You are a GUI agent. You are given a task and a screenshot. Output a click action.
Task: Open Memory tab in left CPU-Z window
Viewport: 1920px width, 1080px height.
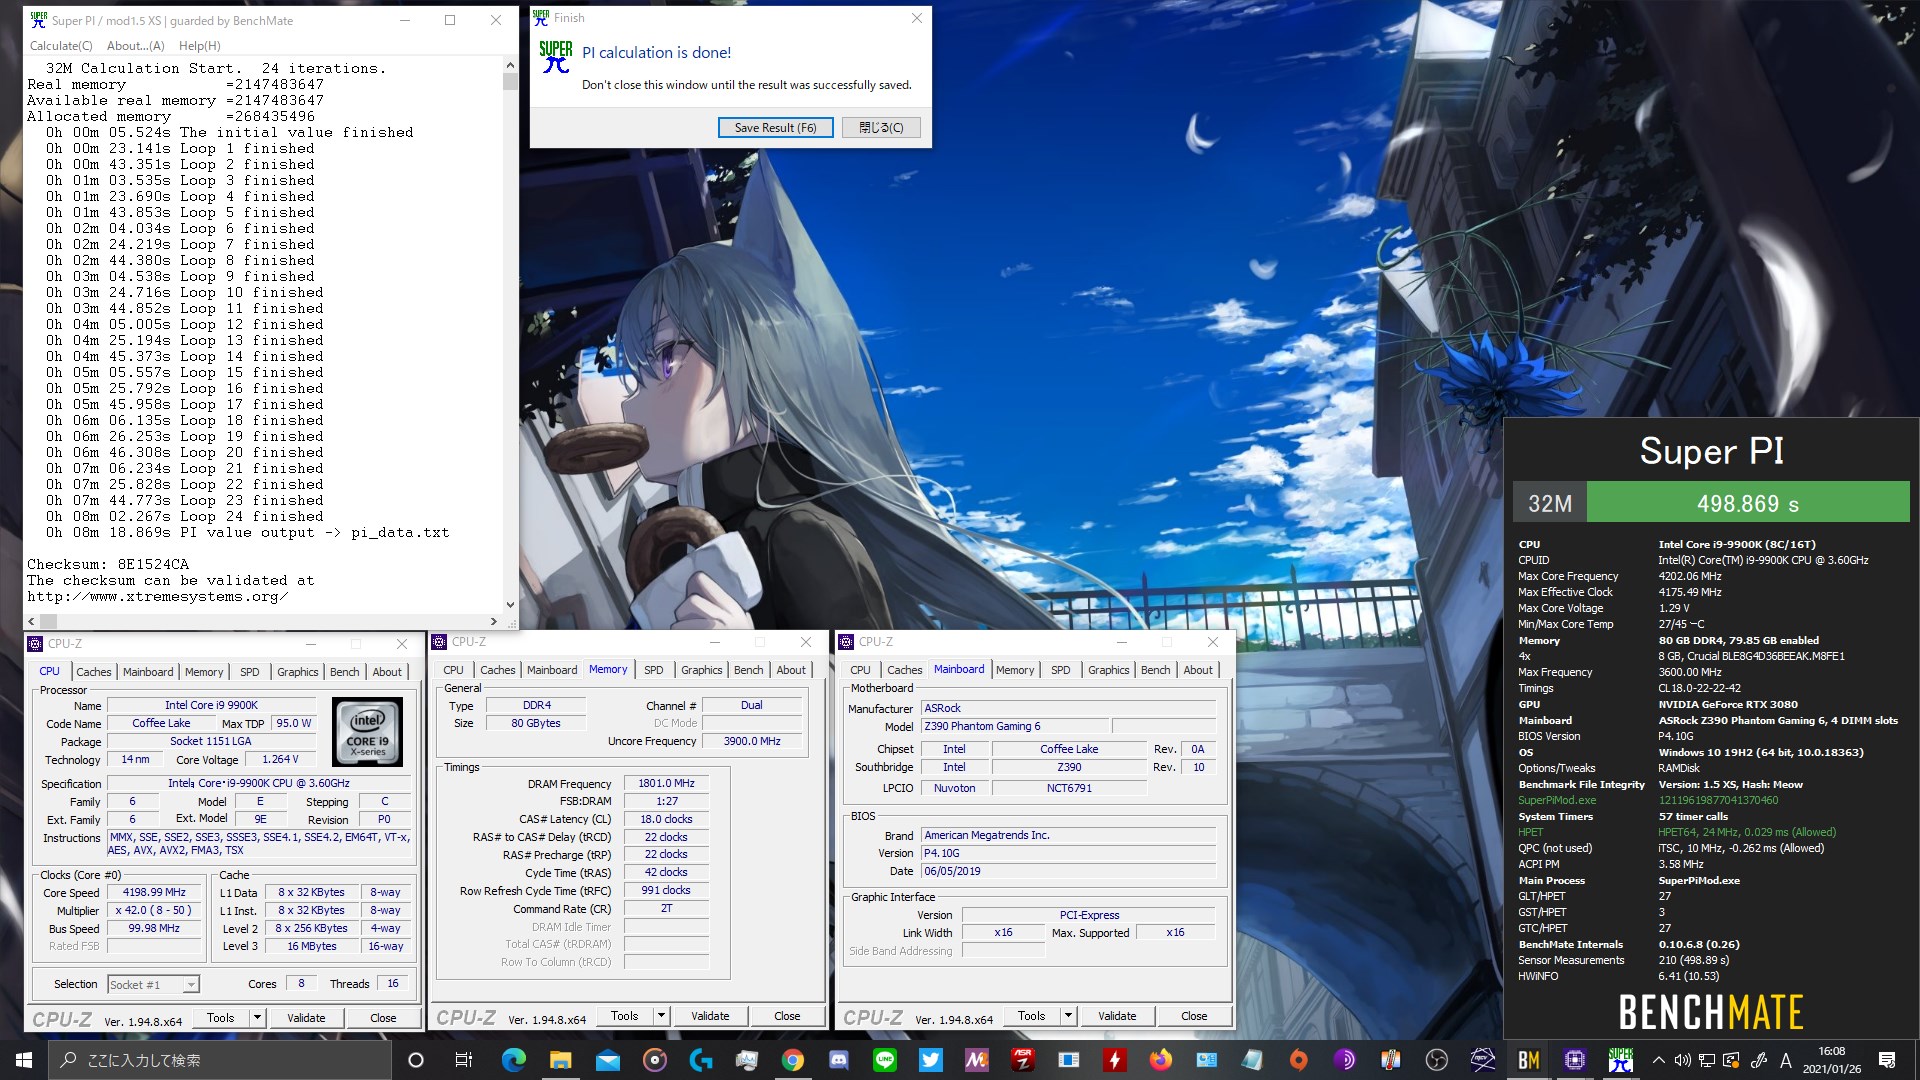point(204,672)
